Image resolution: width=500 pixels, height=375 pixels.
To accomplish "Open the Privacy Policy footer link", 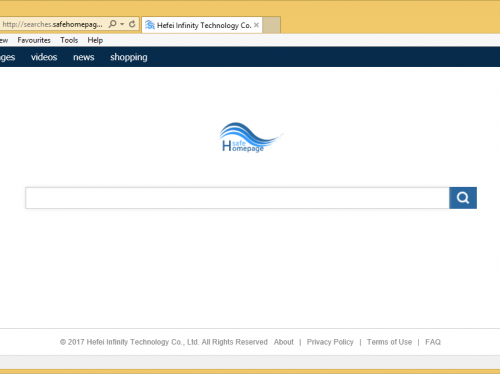I will [x=330, y=342].
